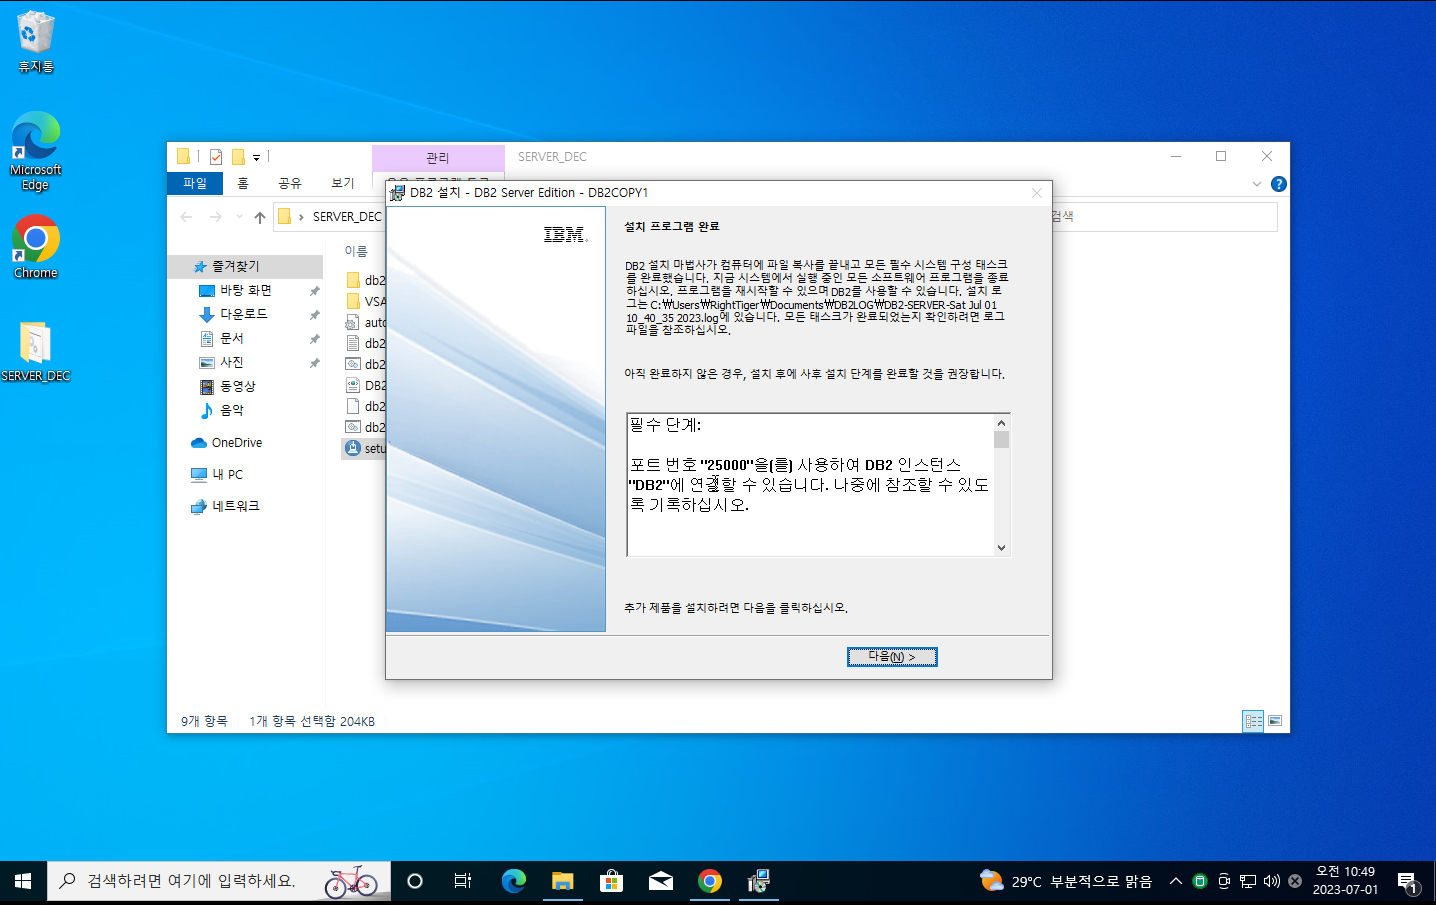This screenshot has width=1436, height=905.
Task: Select 내 PC in navigation pane
Action: click(227, 475)
